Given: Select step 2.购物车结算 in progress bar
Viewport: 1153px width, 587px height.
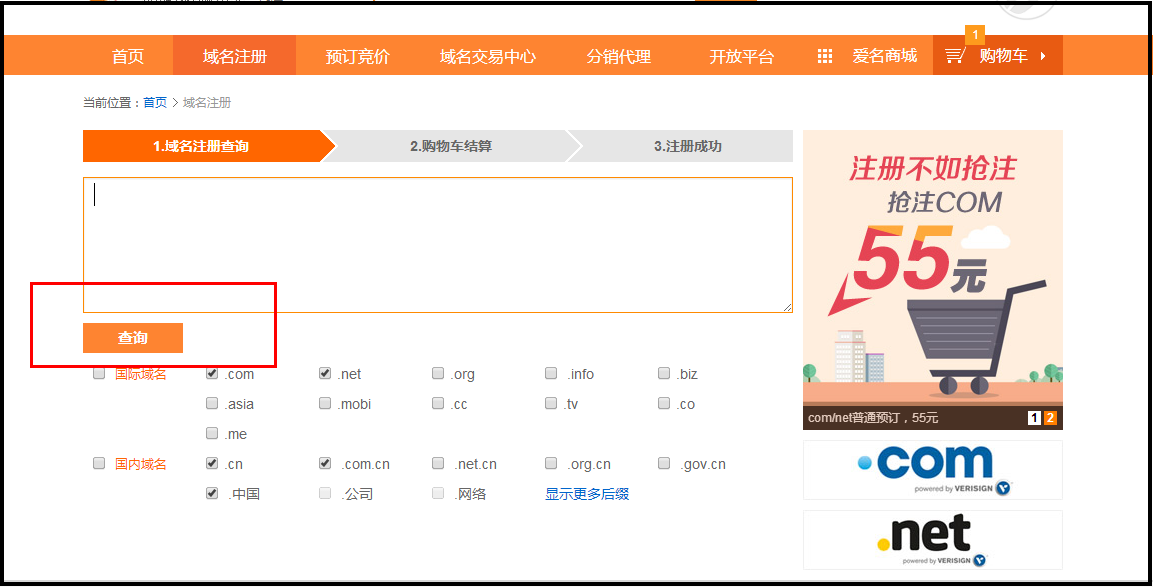Looking at the screenshot, I should point(451,146).
